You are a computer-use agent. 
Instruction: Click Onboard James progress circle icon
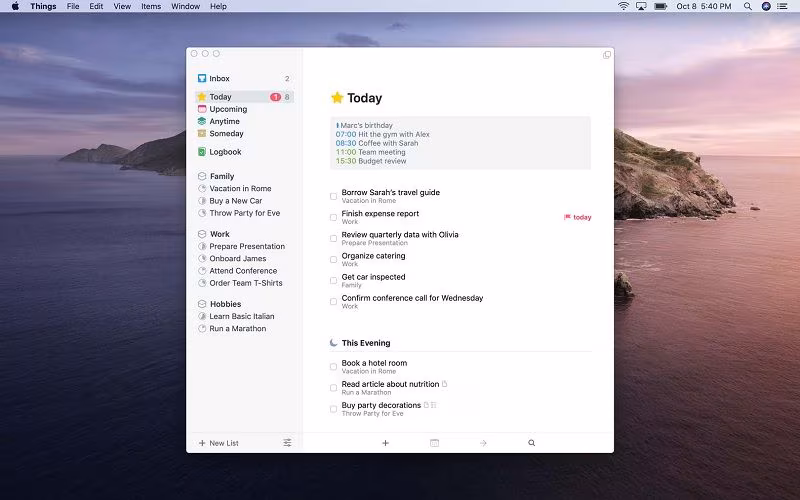point(202,258)
